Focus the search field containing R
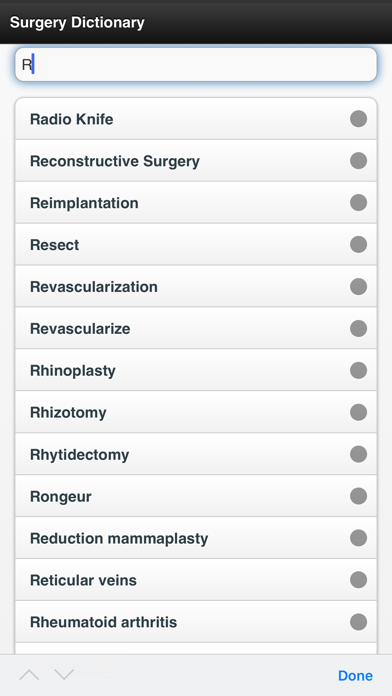This screenshot has width=392, height=696. tap(196, 65)
